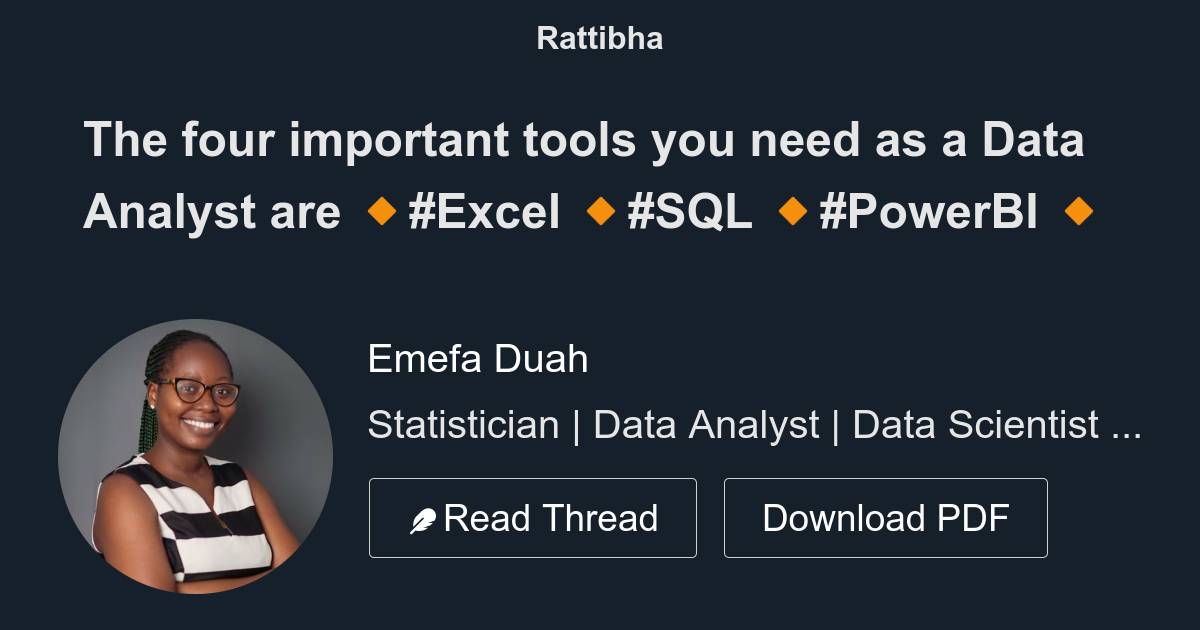Click the Rattibha header area
Image resolution: width=1200 pixels, height=630 pixels.
[x=599, y=37]
